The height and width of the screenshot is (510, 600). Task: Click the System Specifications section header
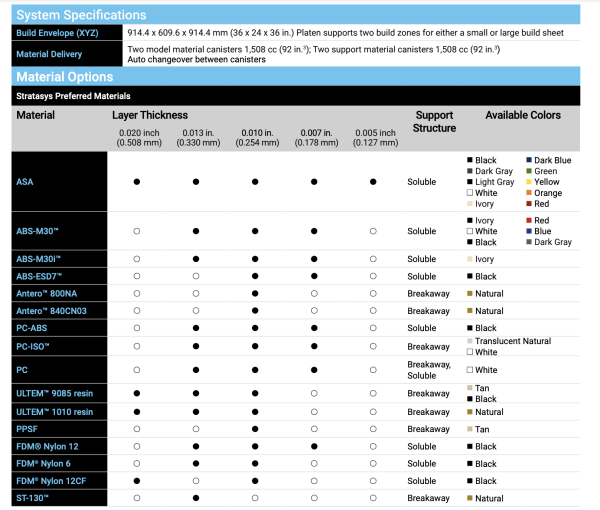tap(82, 15)
